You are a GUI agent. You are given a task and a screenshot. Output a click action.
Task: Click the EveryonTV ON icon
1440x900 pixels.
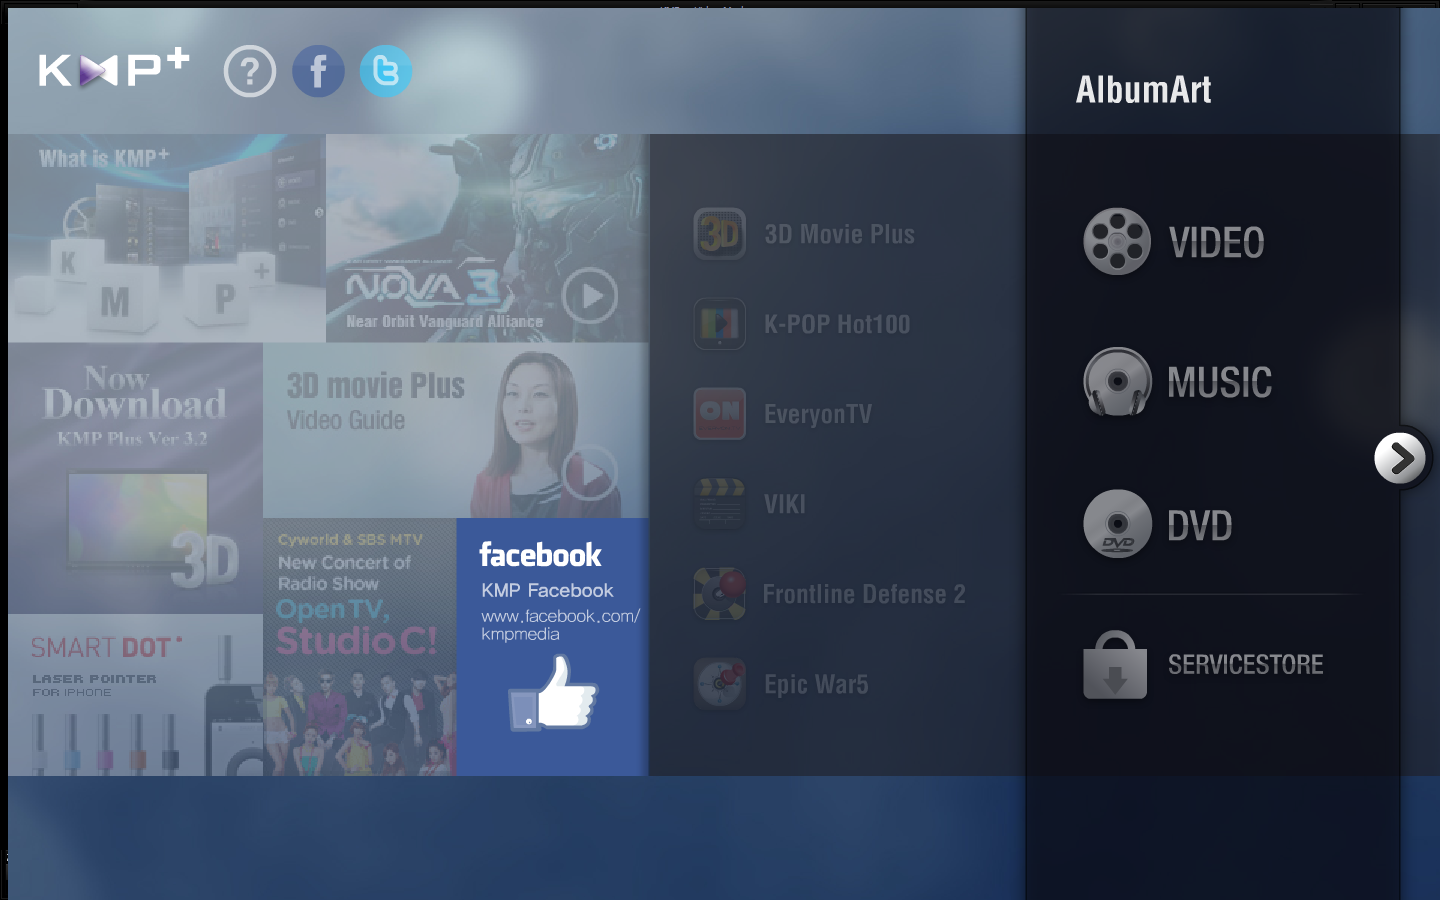(720, 414)
